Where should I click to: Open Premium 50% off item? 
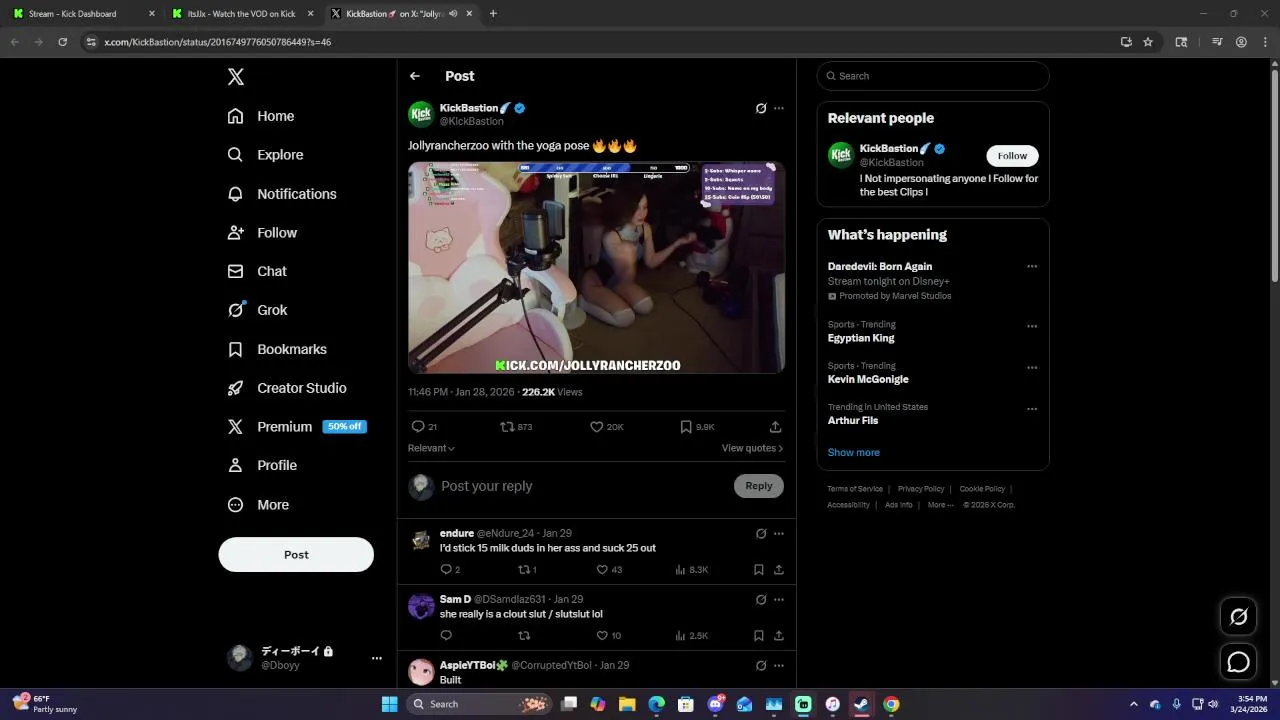[x=297, y=427]
